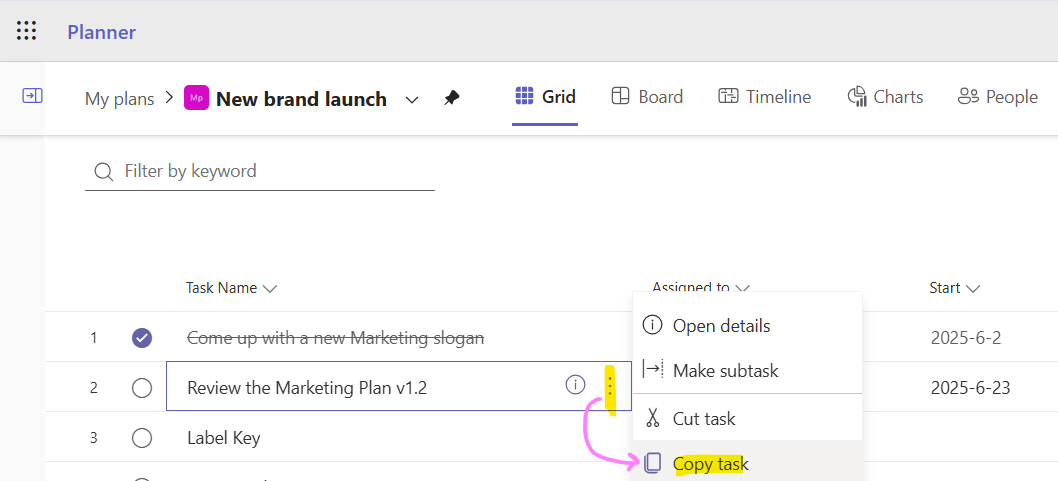Switch to the Charts view tab

click(x=885, y=97)
